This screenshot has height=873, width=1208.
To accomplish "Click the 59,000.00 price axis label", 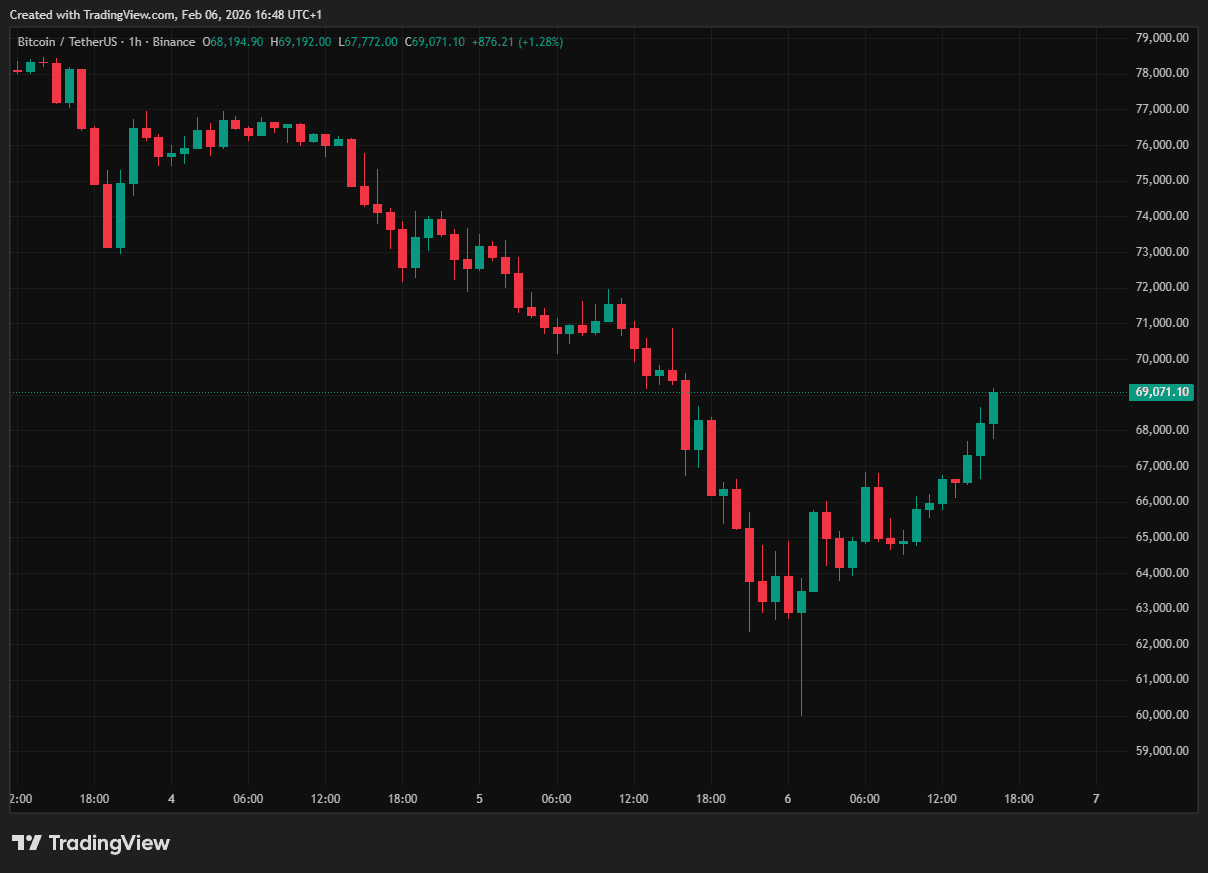I will pyautogui.click(x=1162, y=751).
